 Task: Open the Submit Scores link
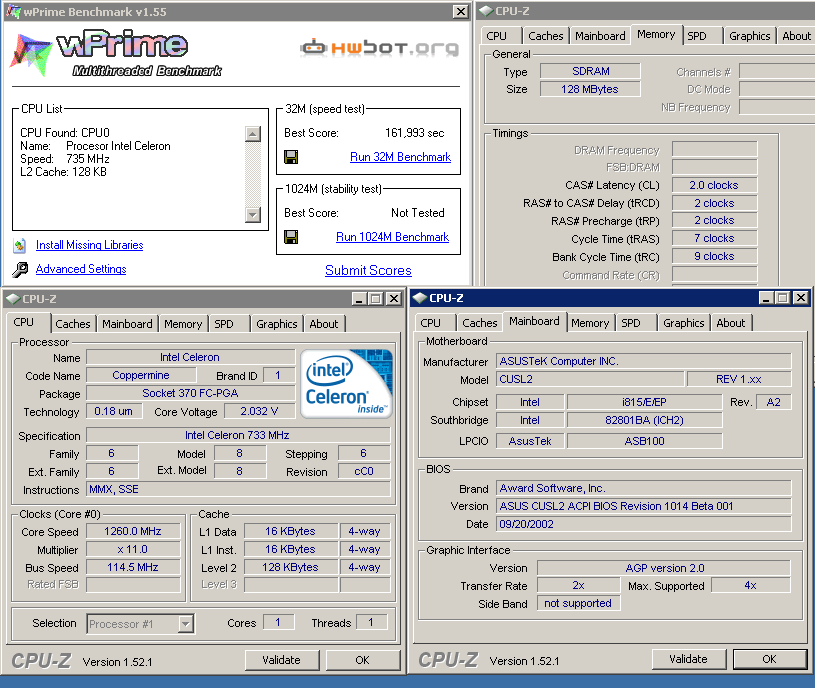368,270
